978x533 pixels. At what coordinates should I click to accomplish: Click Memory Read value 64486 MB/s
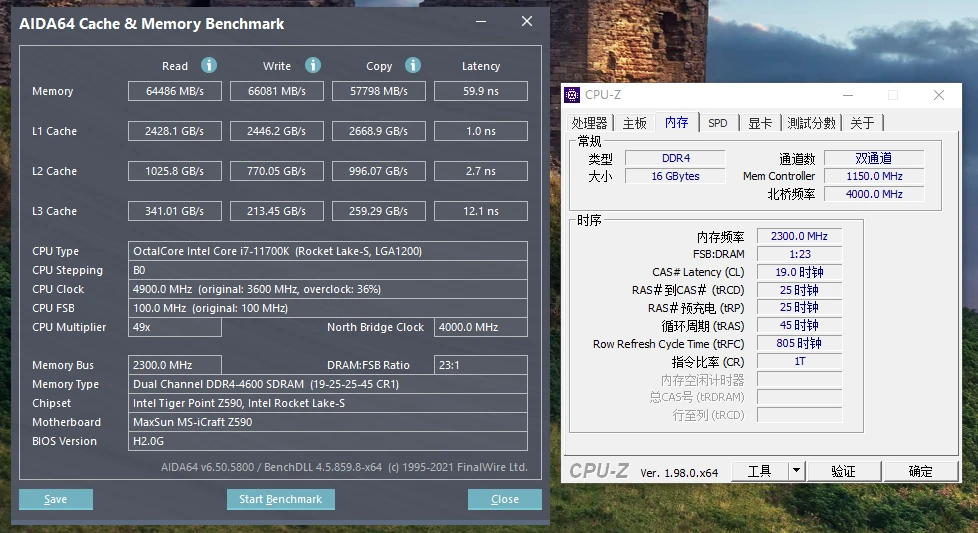pos(175,91)
